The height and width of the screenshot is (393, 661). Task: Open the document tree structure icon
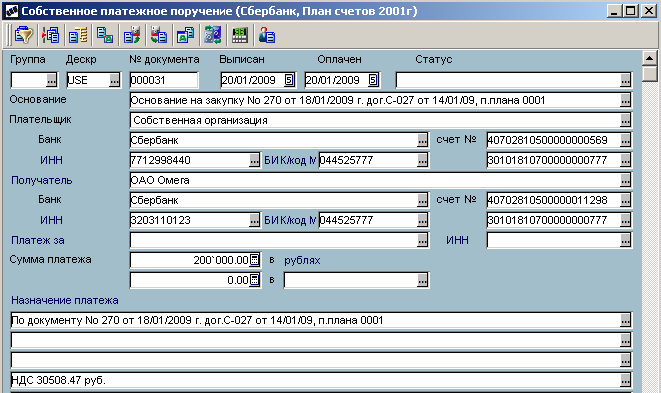tap(78, 35)
